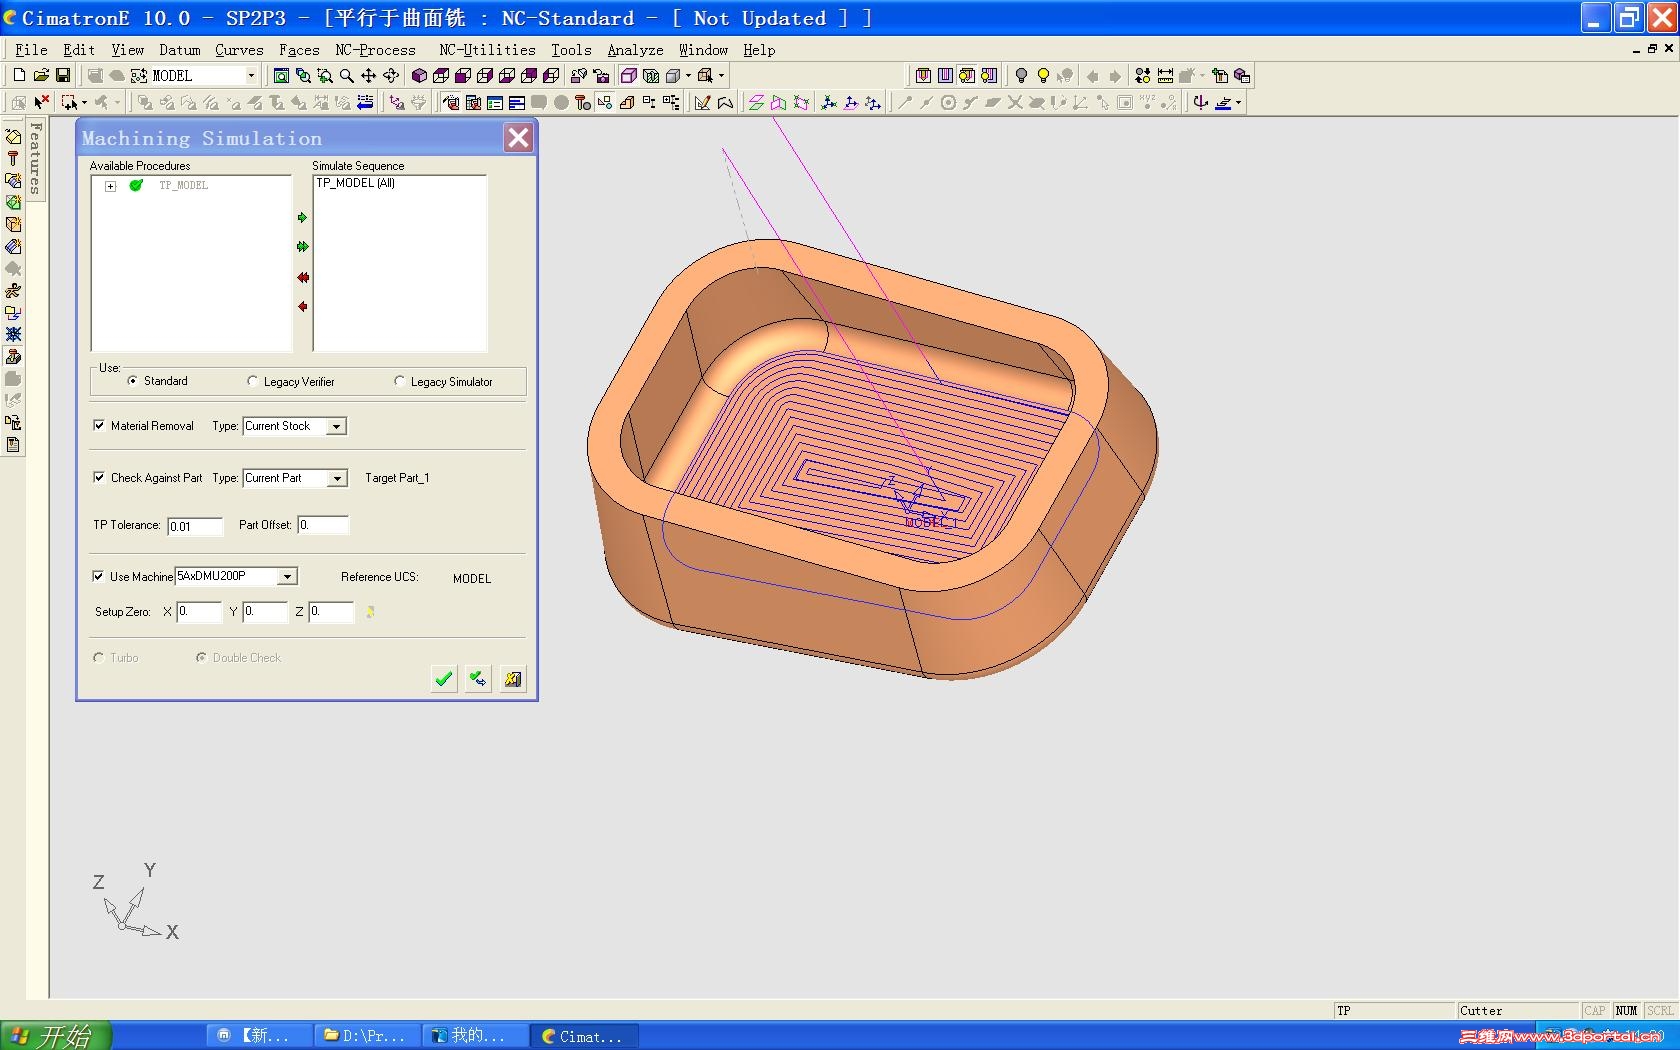The width and height of the screenshot is (1680, 1050).
Task: Open the Help menu
Action: coord(759,49)
